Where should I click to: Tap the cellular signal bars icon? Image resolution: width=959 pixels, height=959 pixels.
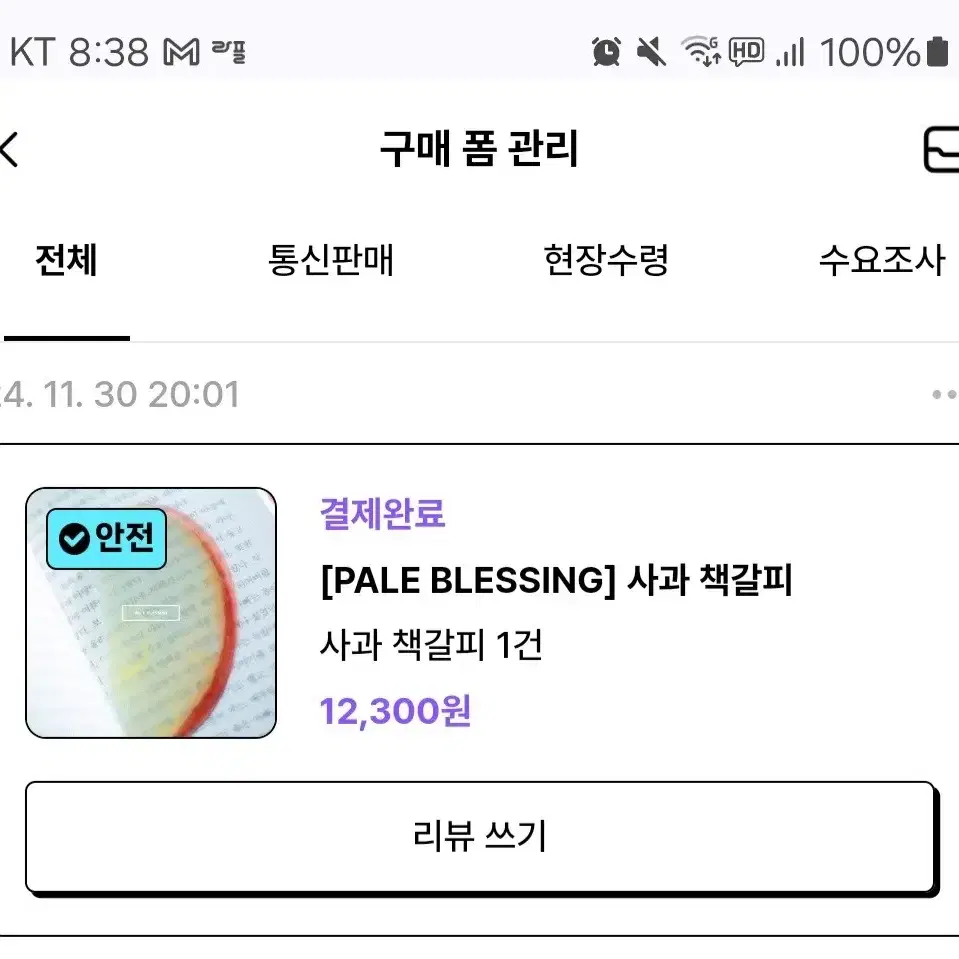(790, 51)
